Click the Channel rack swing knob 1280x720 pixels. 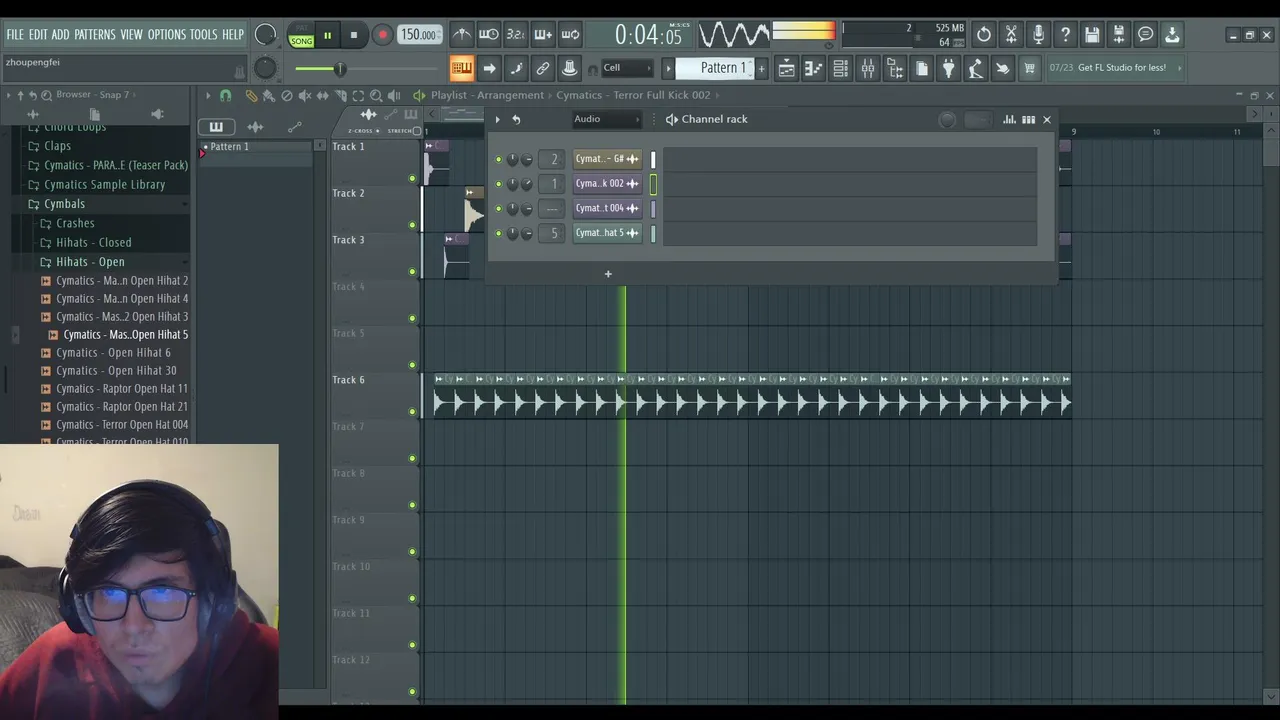click(948, 120)
